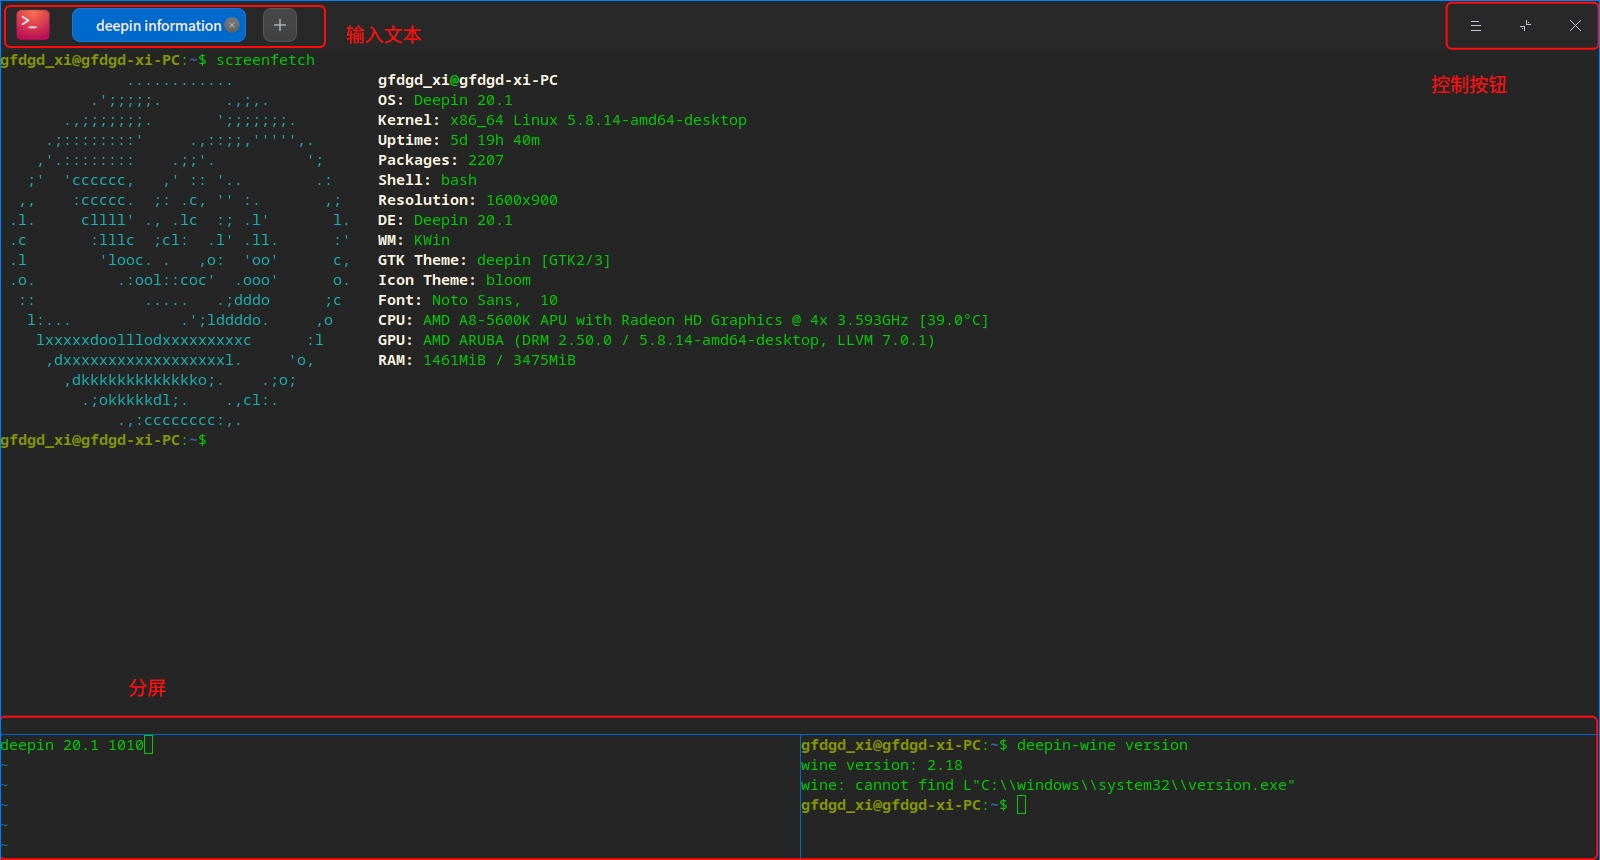
Task: Click the Uptime value 5d 19h 40m
Action: (495, 140)
